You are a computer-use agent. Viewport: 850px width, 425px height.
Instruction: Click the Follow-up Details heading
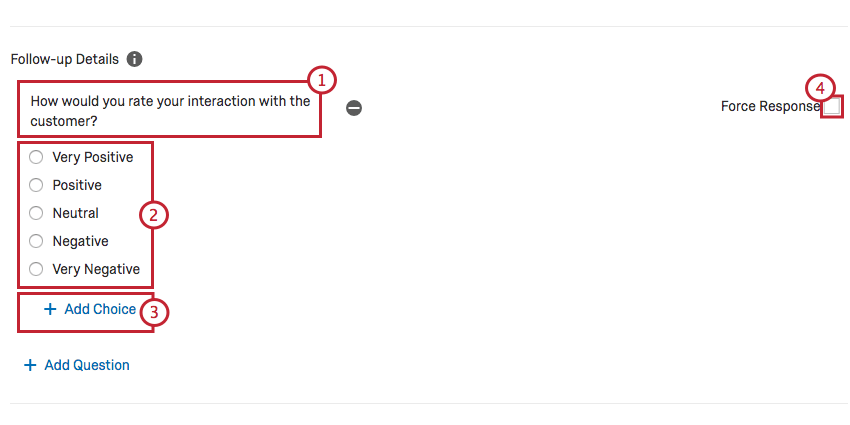(65, 59)
